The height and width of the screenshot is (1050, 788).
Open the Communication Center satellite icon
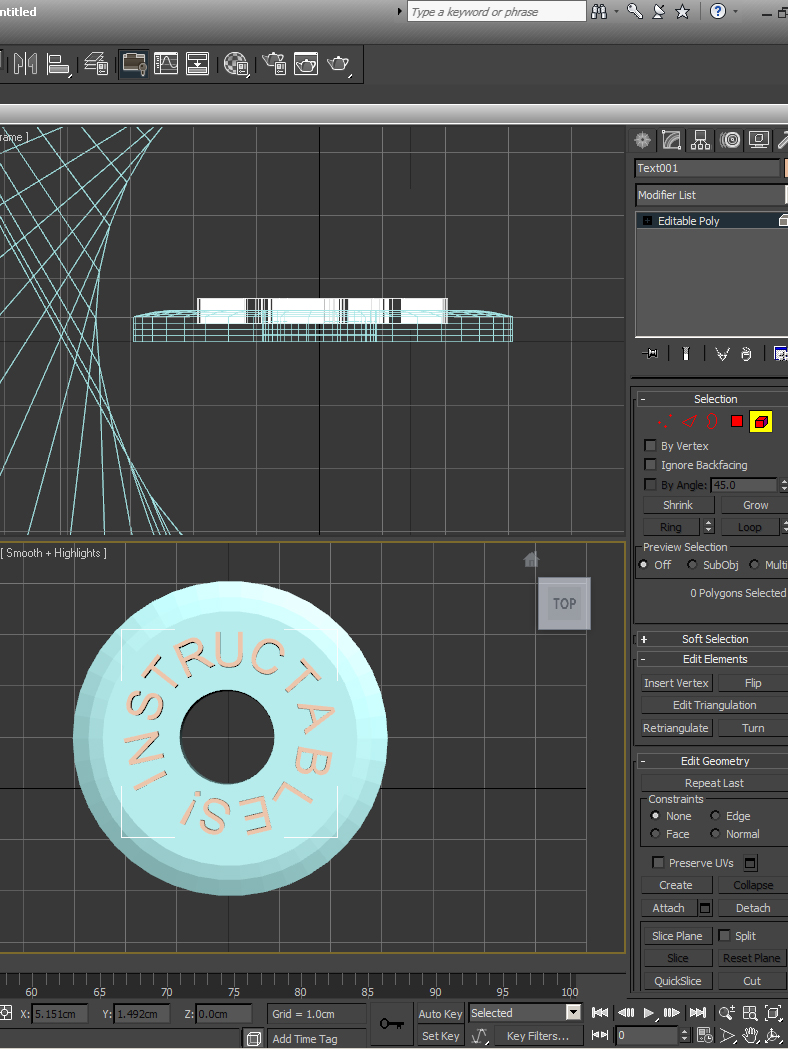click(659, 11)
